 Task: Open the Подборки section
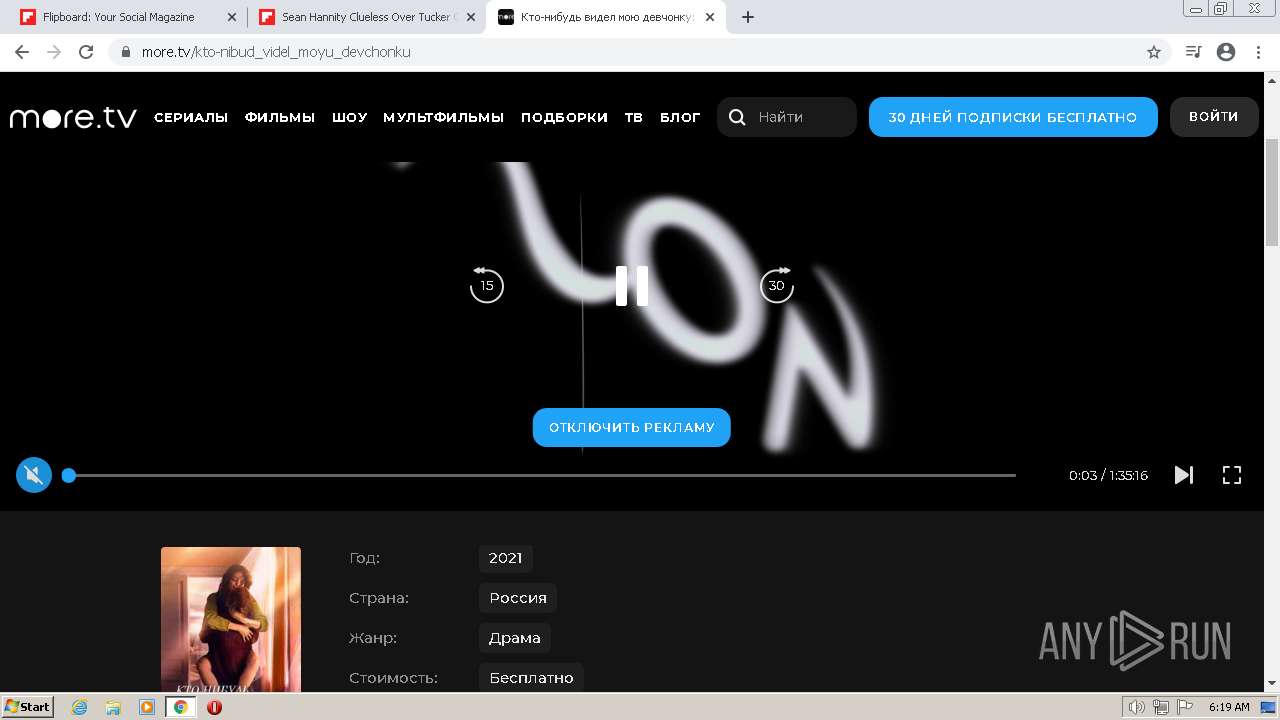[564, 117]
